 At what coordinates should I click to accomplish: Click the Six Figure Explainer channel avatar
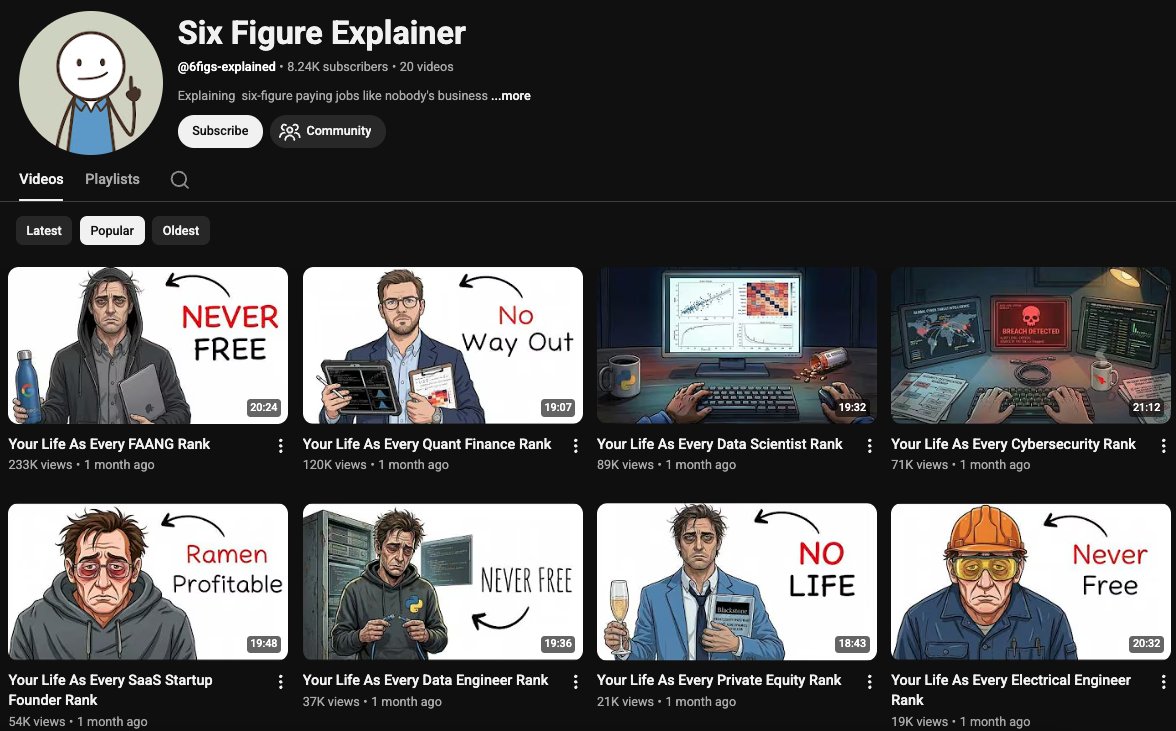click(x=91, y=82)
